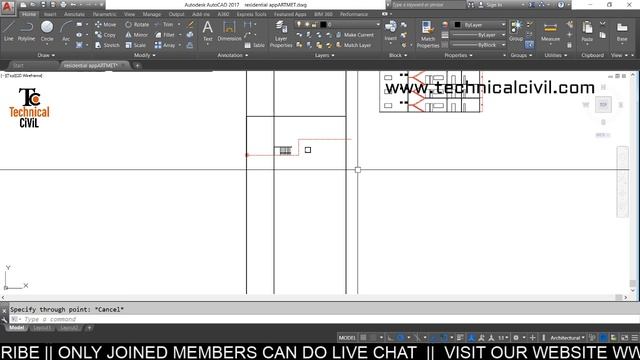
Task: Switch to the Layout1 tab
Action: [x=42, y=328]
